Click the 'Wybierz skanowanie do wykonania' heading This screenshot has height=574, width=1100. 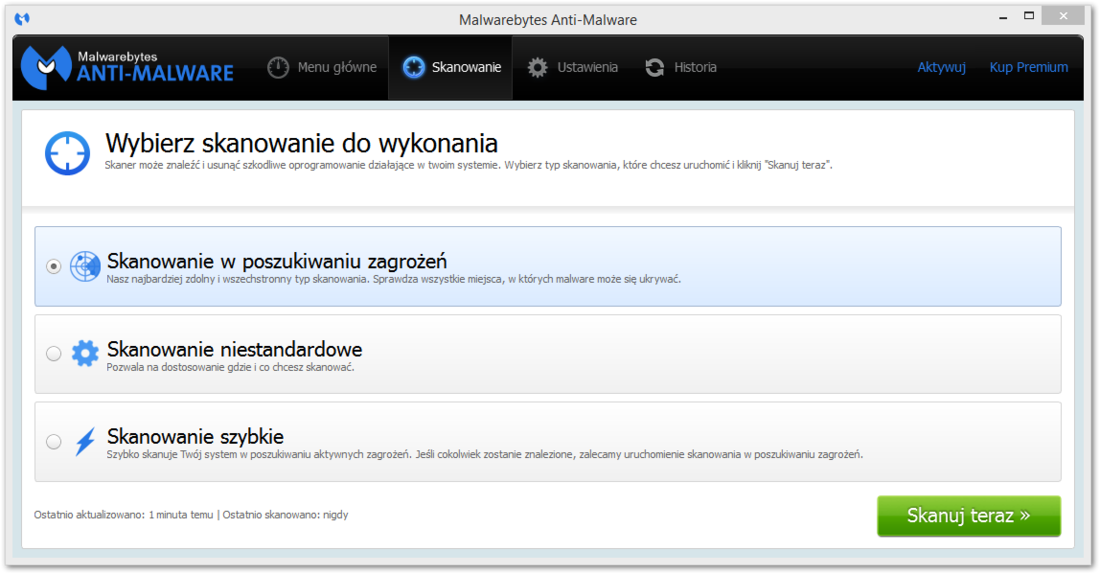point(302,144)
